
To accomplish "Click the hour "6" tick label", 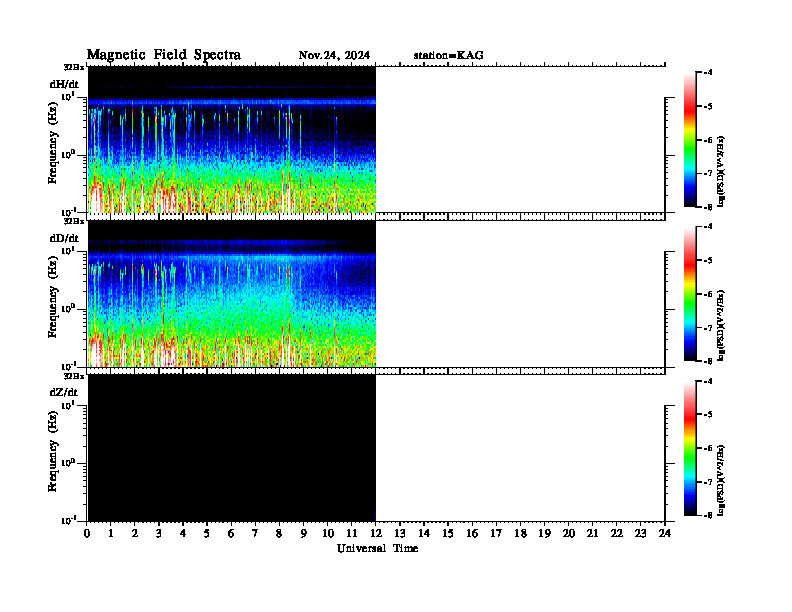I will pyautogui.click(x=231, y=533).
